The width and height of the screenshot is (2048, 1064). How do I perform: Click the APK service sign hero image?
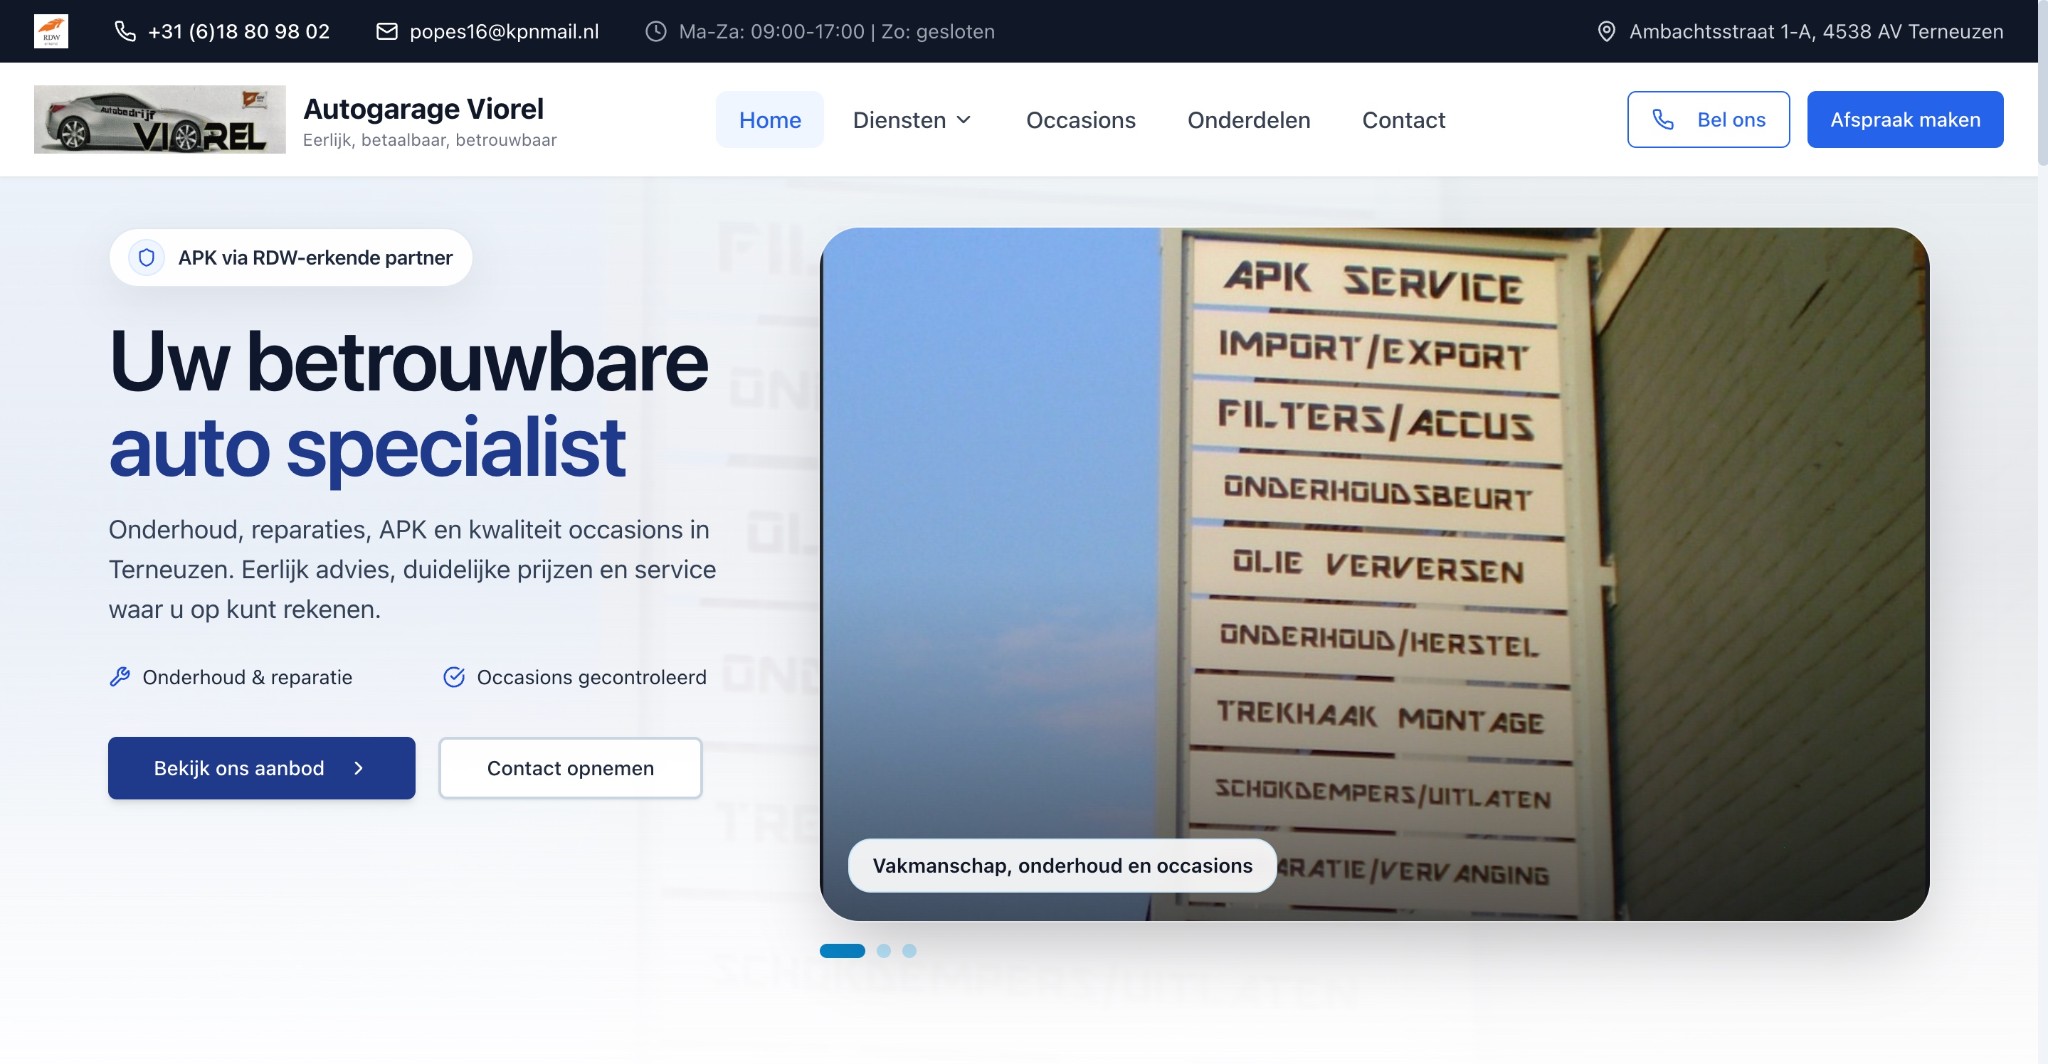click(x=1374, y=574)
